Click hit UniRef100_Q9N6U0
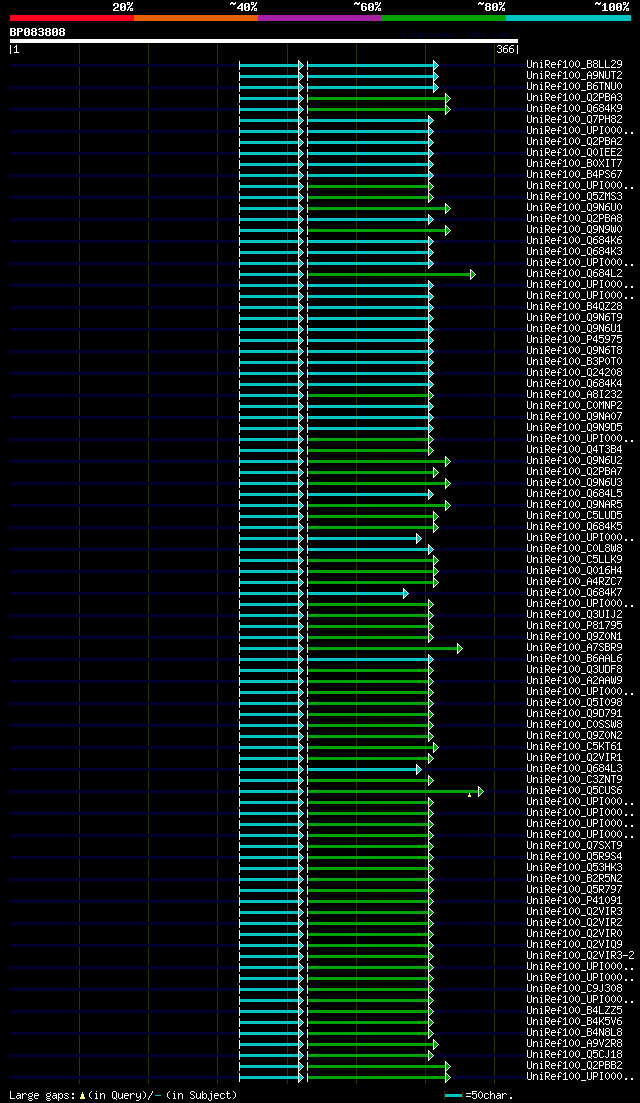This screenshot has height=1103, width=640. [574, 208]
